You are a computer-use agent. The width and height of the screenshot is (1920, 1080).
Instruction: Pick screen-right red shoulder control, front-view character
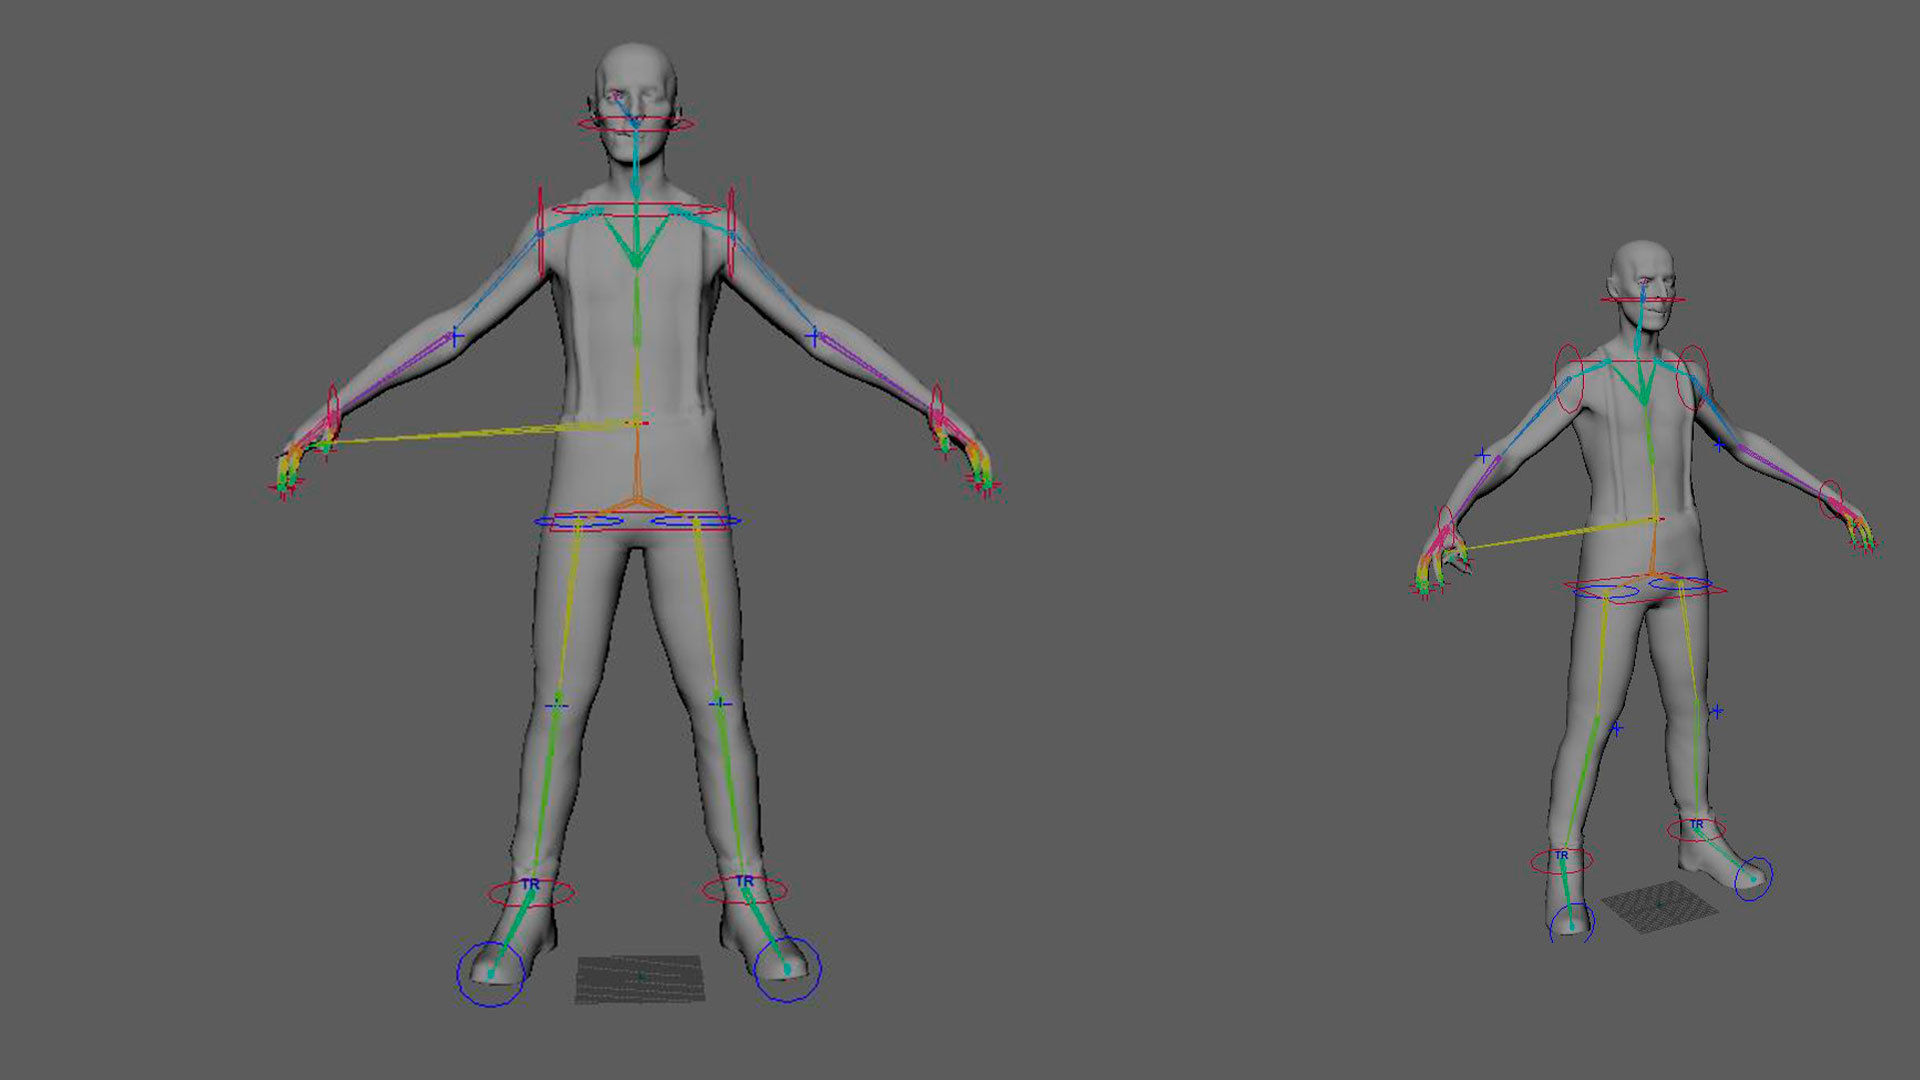tap(732, 233)
